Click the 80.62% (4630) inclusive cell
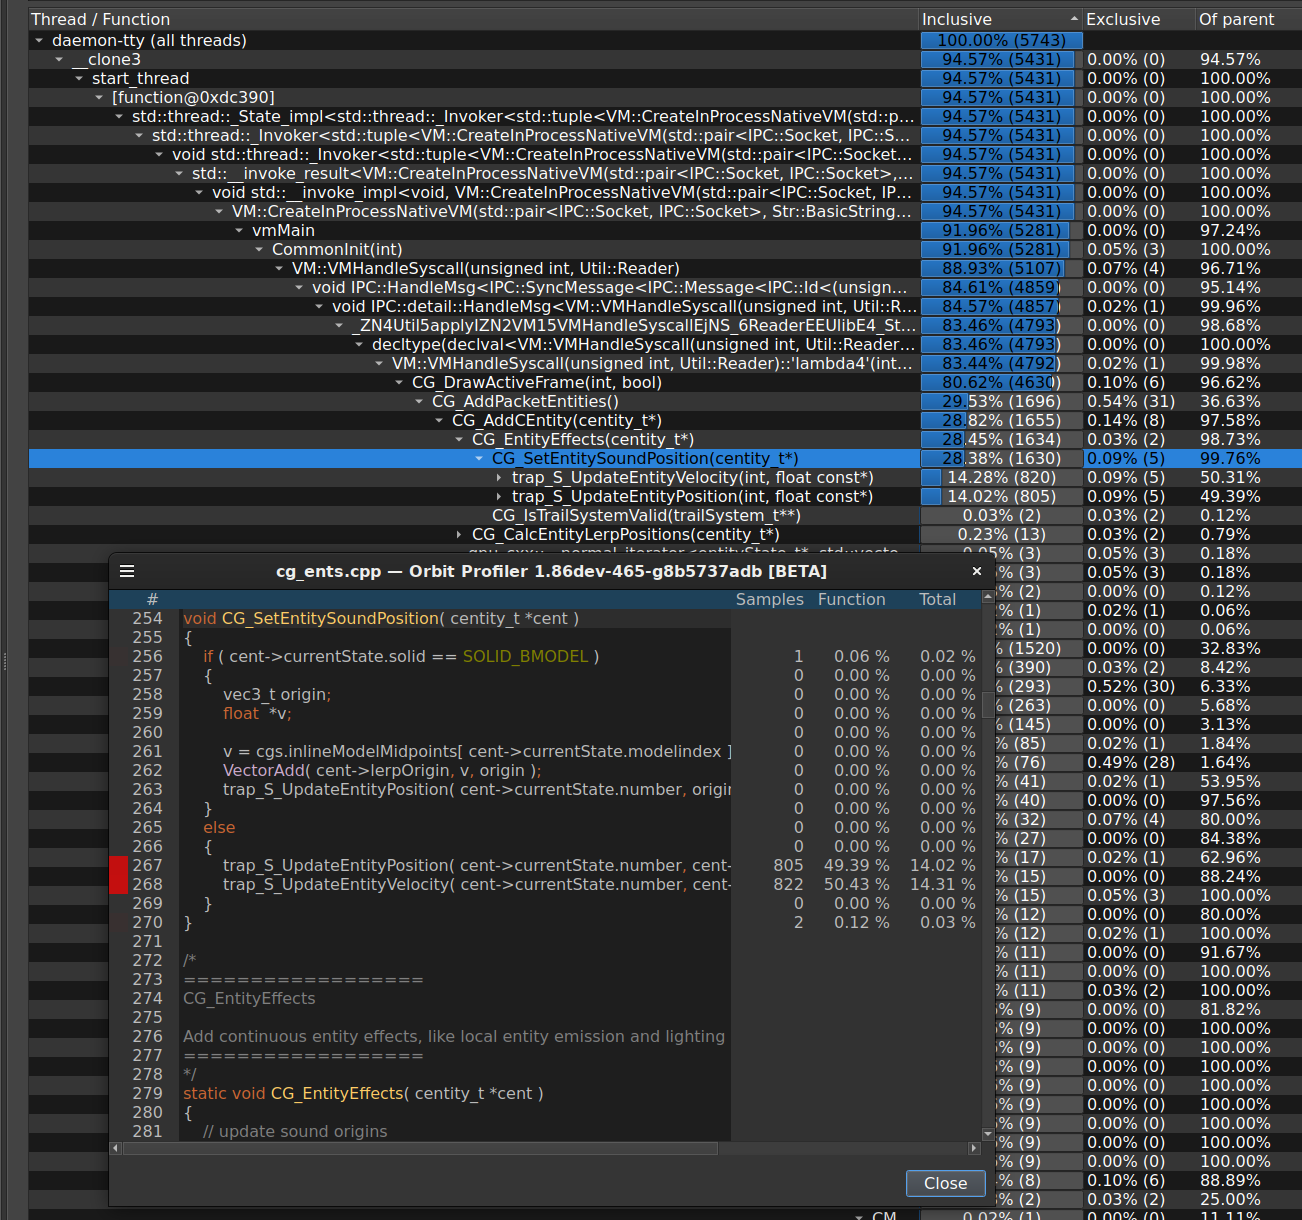Screen dimensions: 1302x1220 coord(1001,383)
